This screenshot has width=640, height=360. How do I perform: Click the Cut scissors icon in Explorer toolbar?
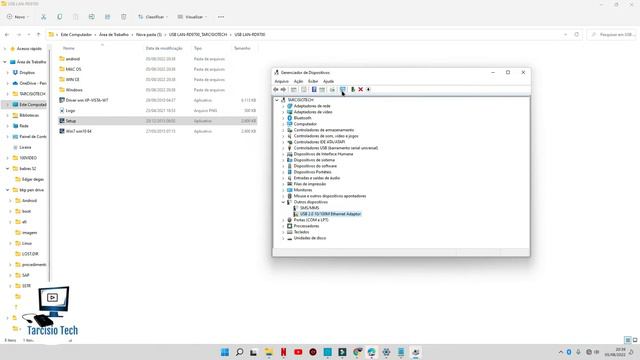point(43,17)
